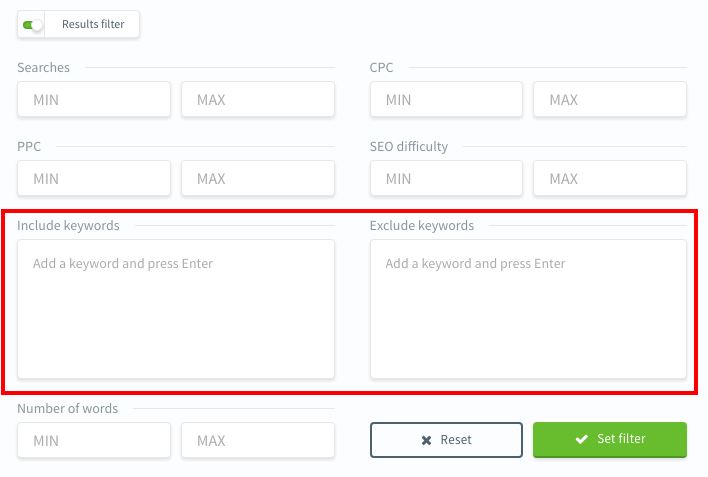Focus the SEO difficulty MIN field
Screen dimensions: 708x477
446,178
